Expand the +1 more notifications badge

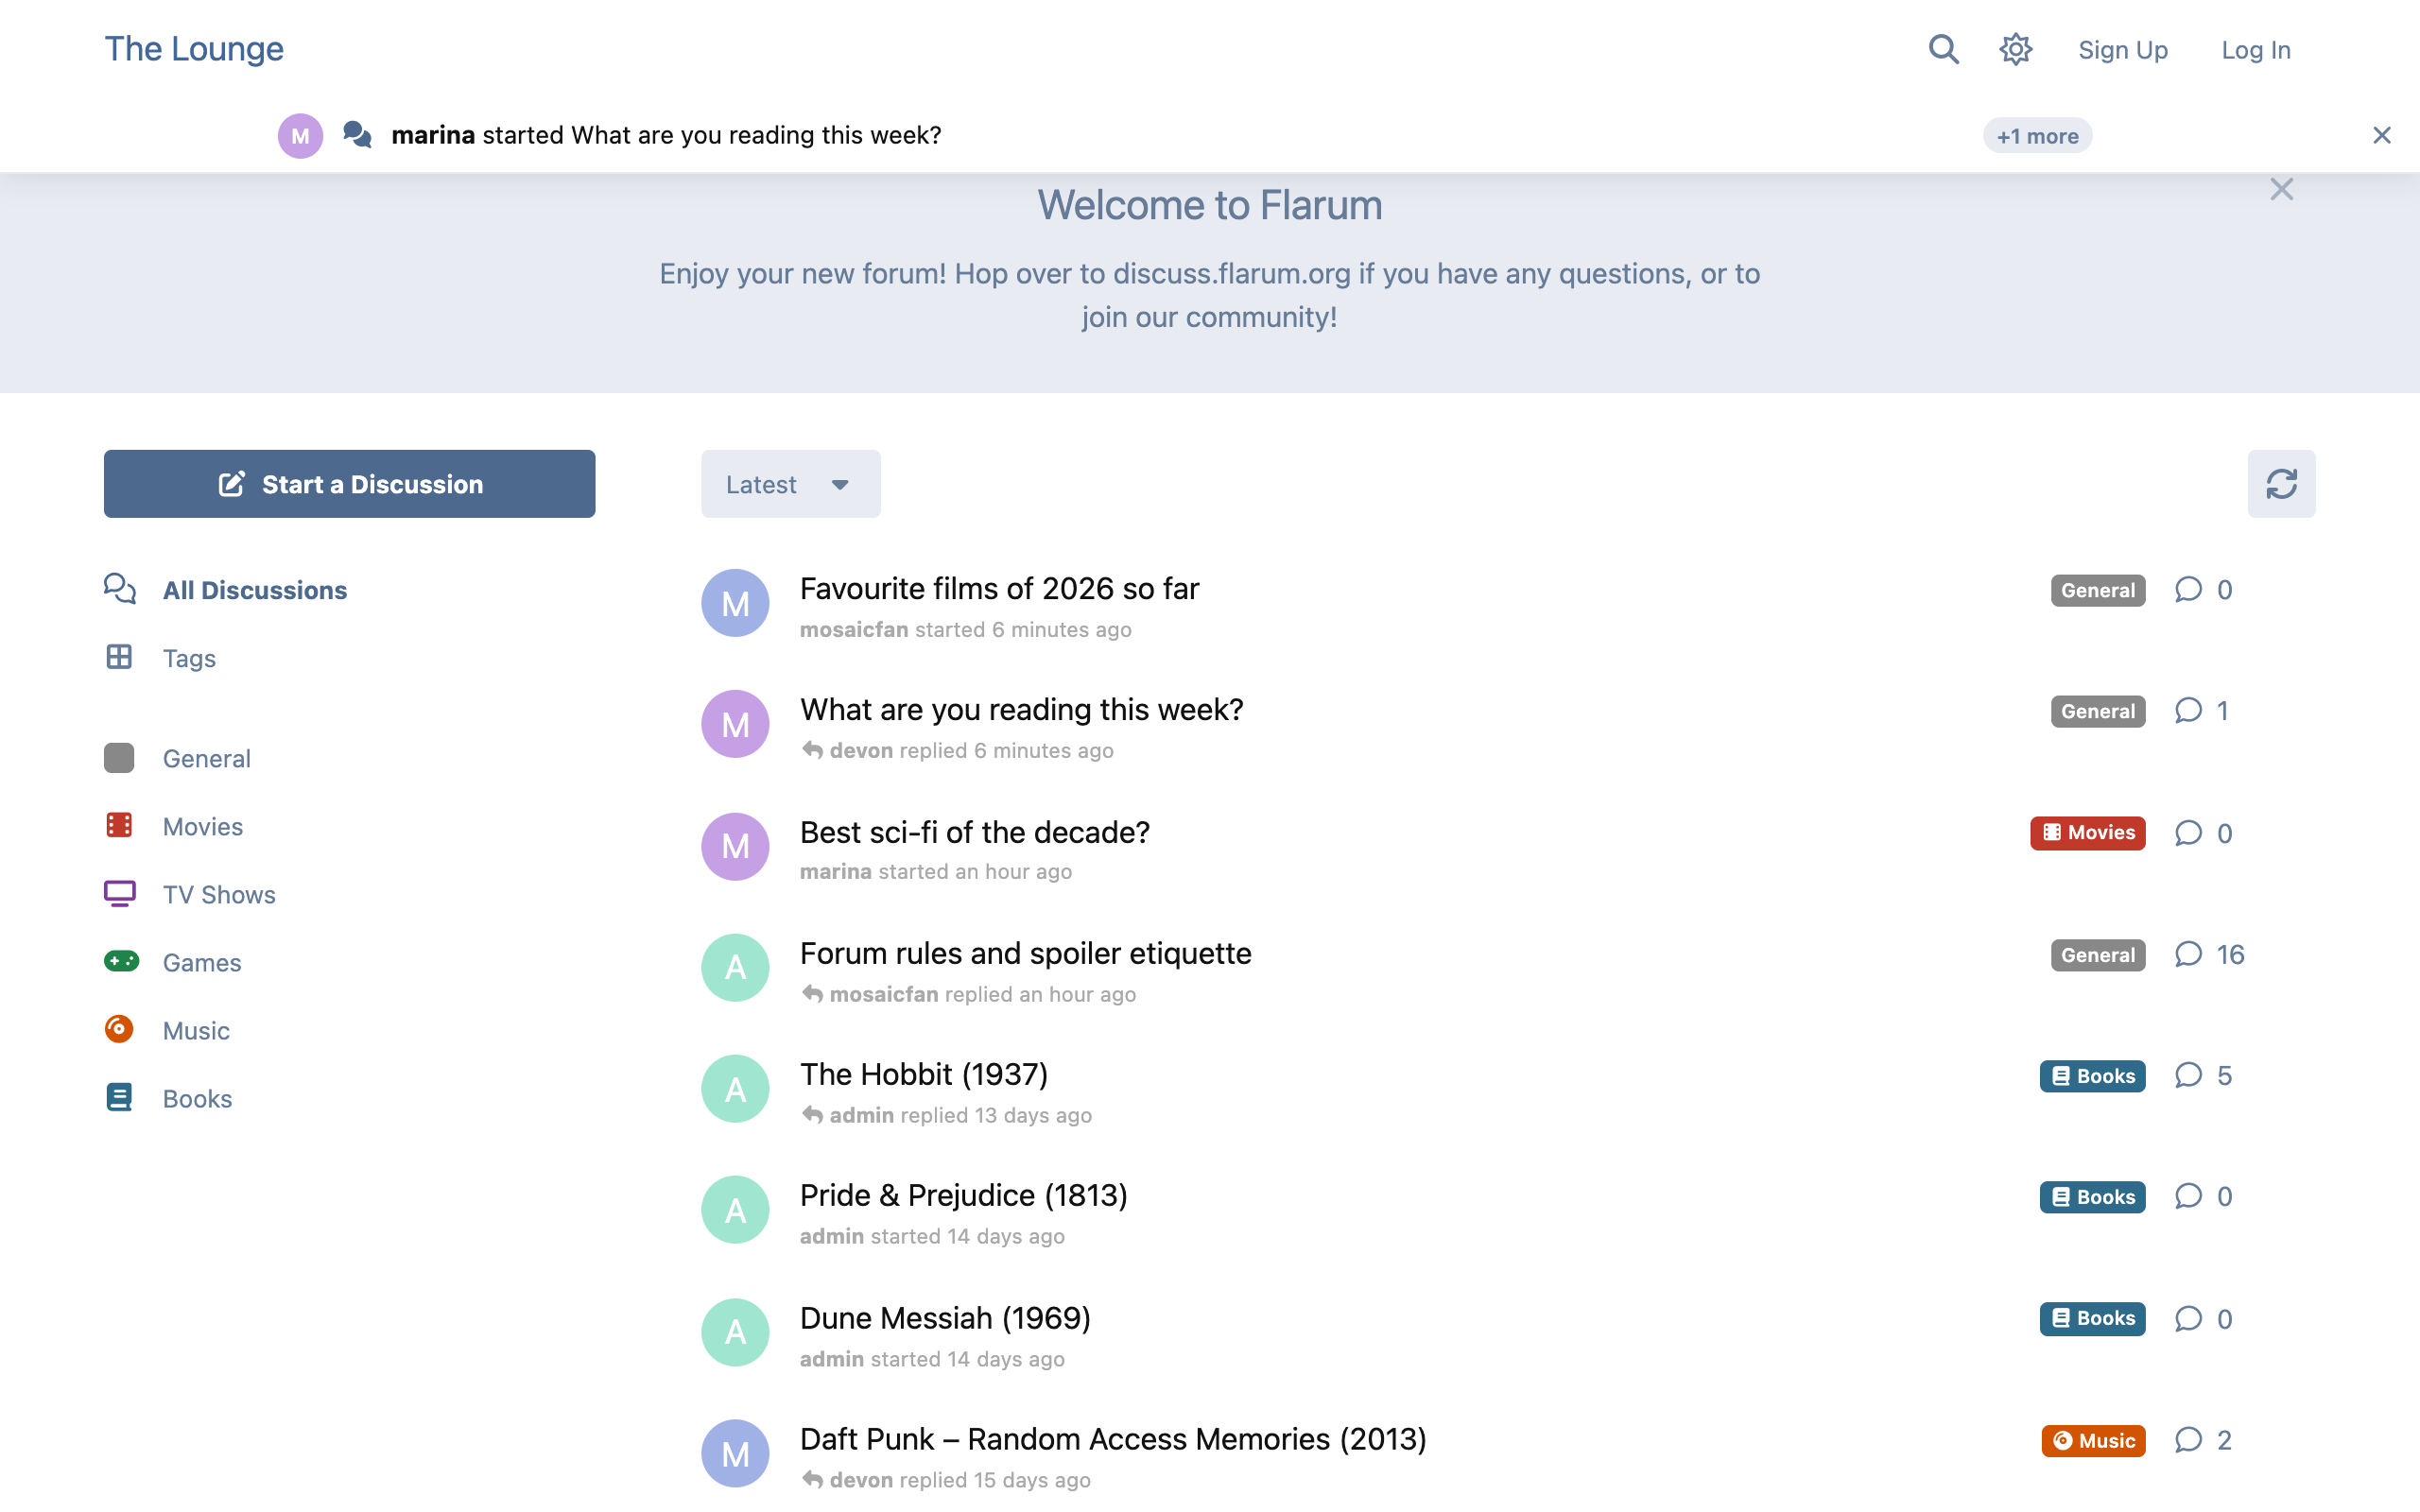tap(2037, 136)
